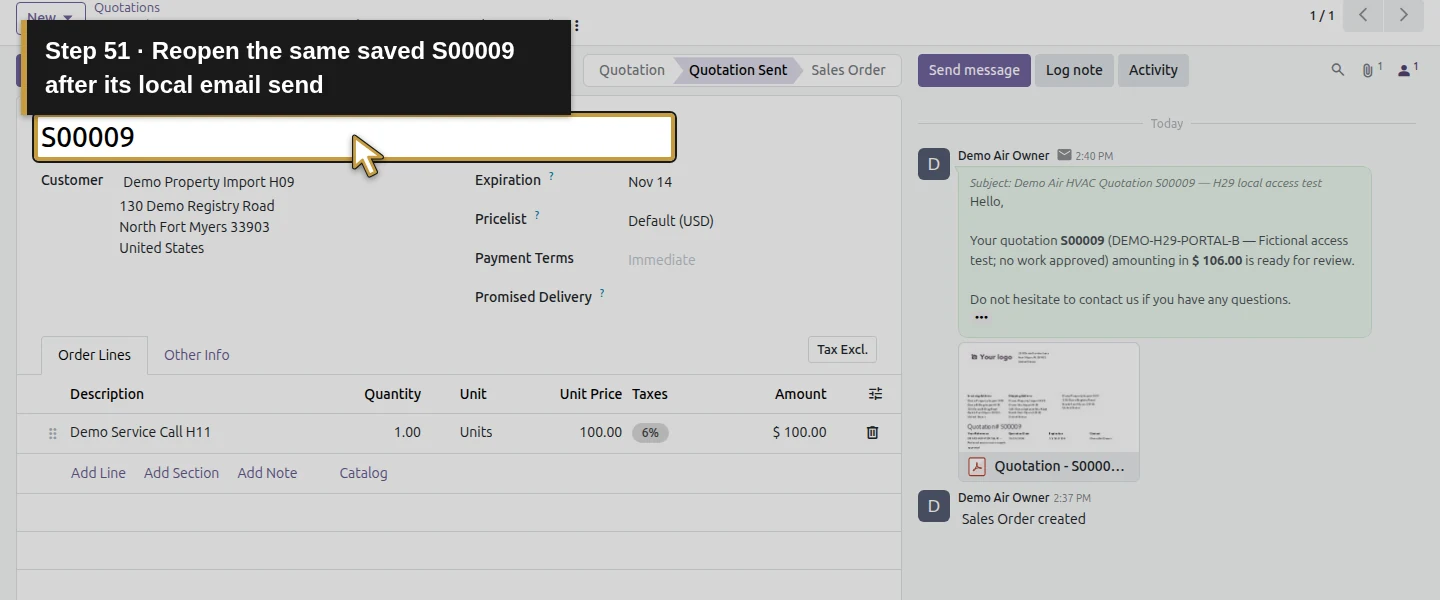This screenshot has width=1440, height=600.
Task: Click the 2:37 PM message timestamp
Action: pos(1072,498)
